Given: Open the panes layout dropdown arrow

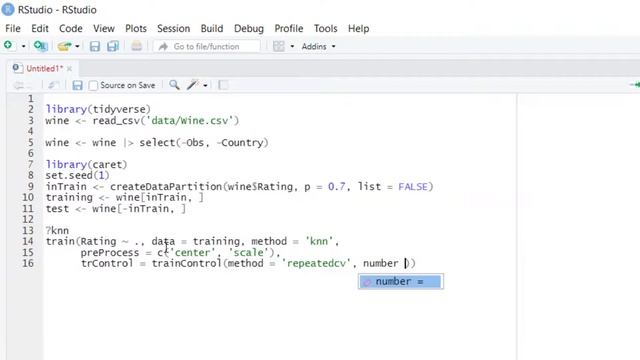Looking at the screenshot, I should [292, 46].
